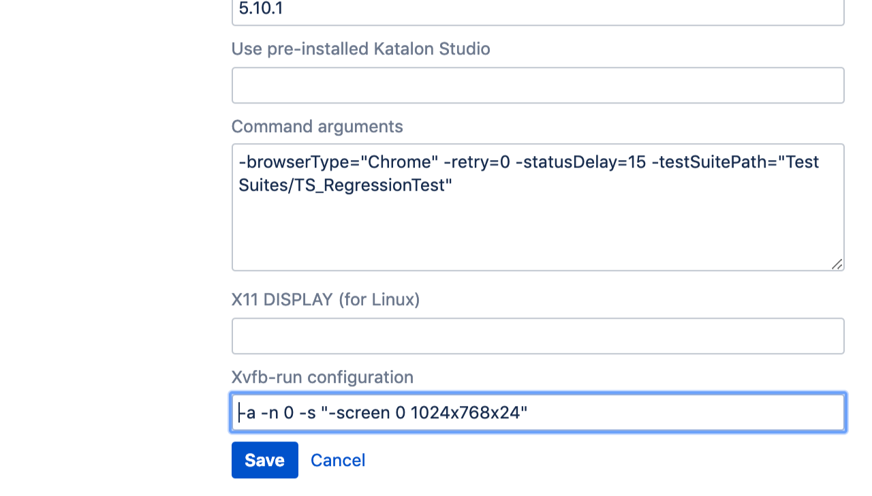Click the "Use pre-installed Katalon Studio" label

coord(360,48)
